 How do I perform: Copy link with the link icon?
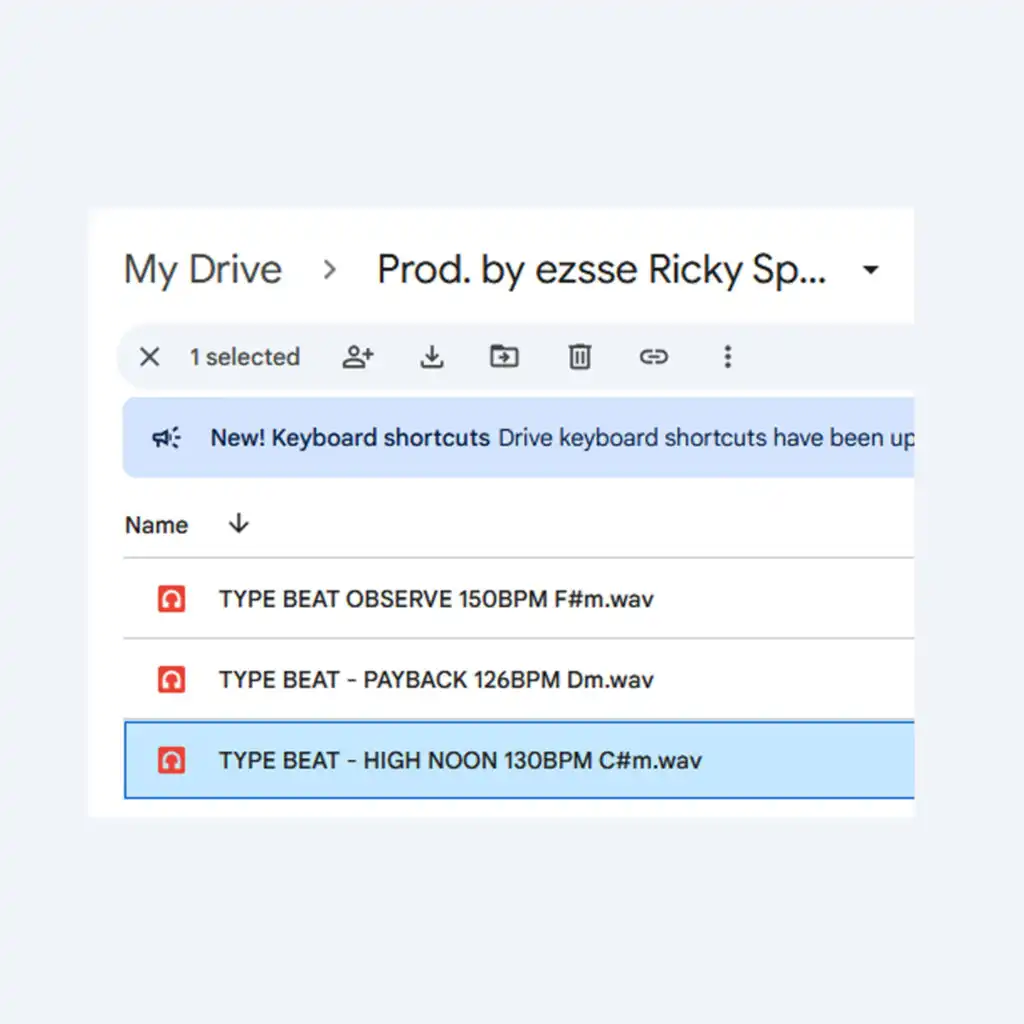[x=654, y=357]
